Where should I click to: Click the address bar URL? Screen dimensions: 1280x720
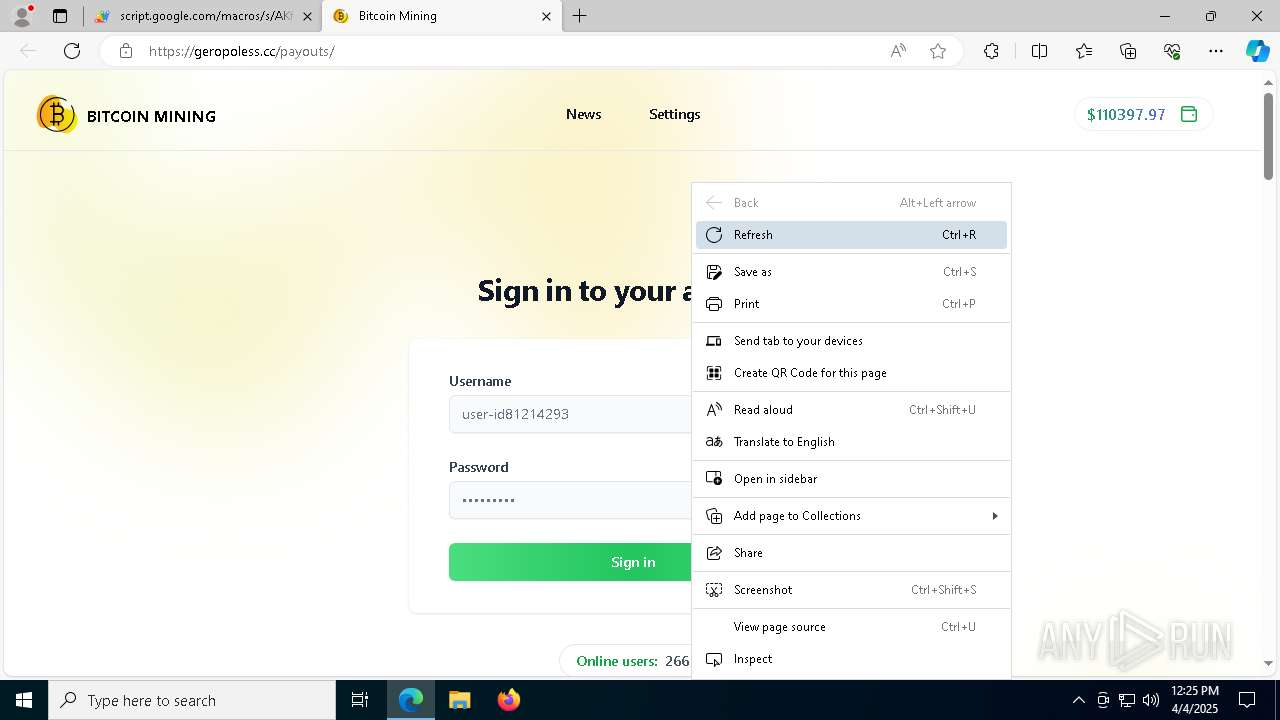(241, 51)
